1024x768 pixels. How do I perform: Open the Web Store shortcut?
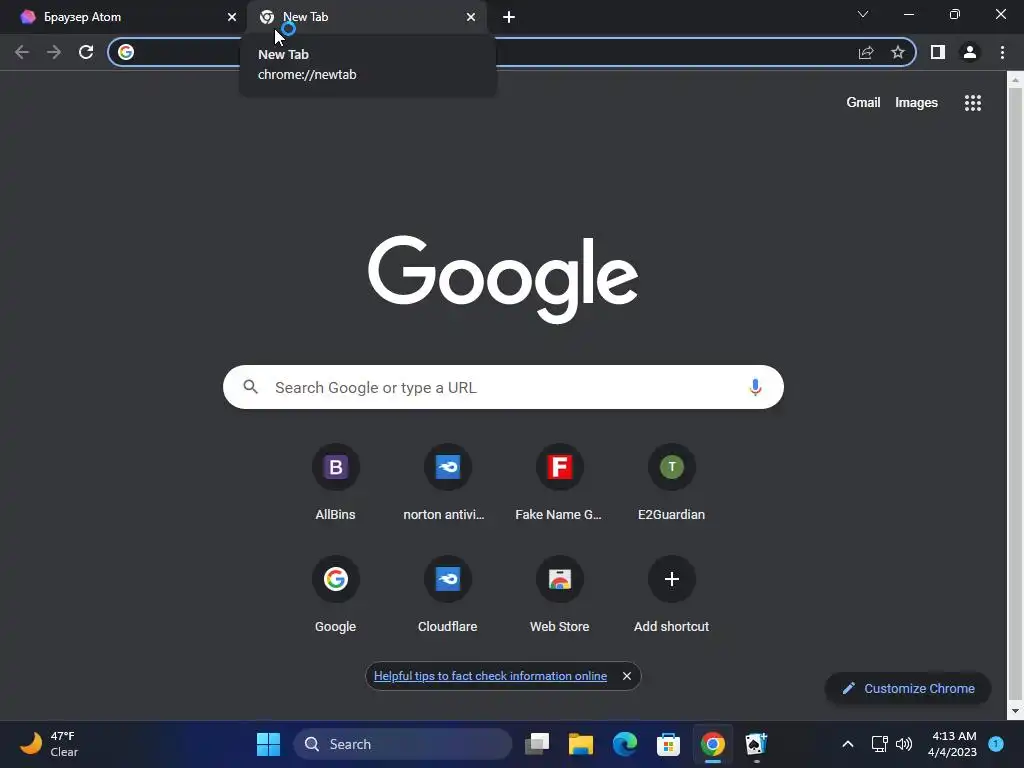click(x=559, y=594)
